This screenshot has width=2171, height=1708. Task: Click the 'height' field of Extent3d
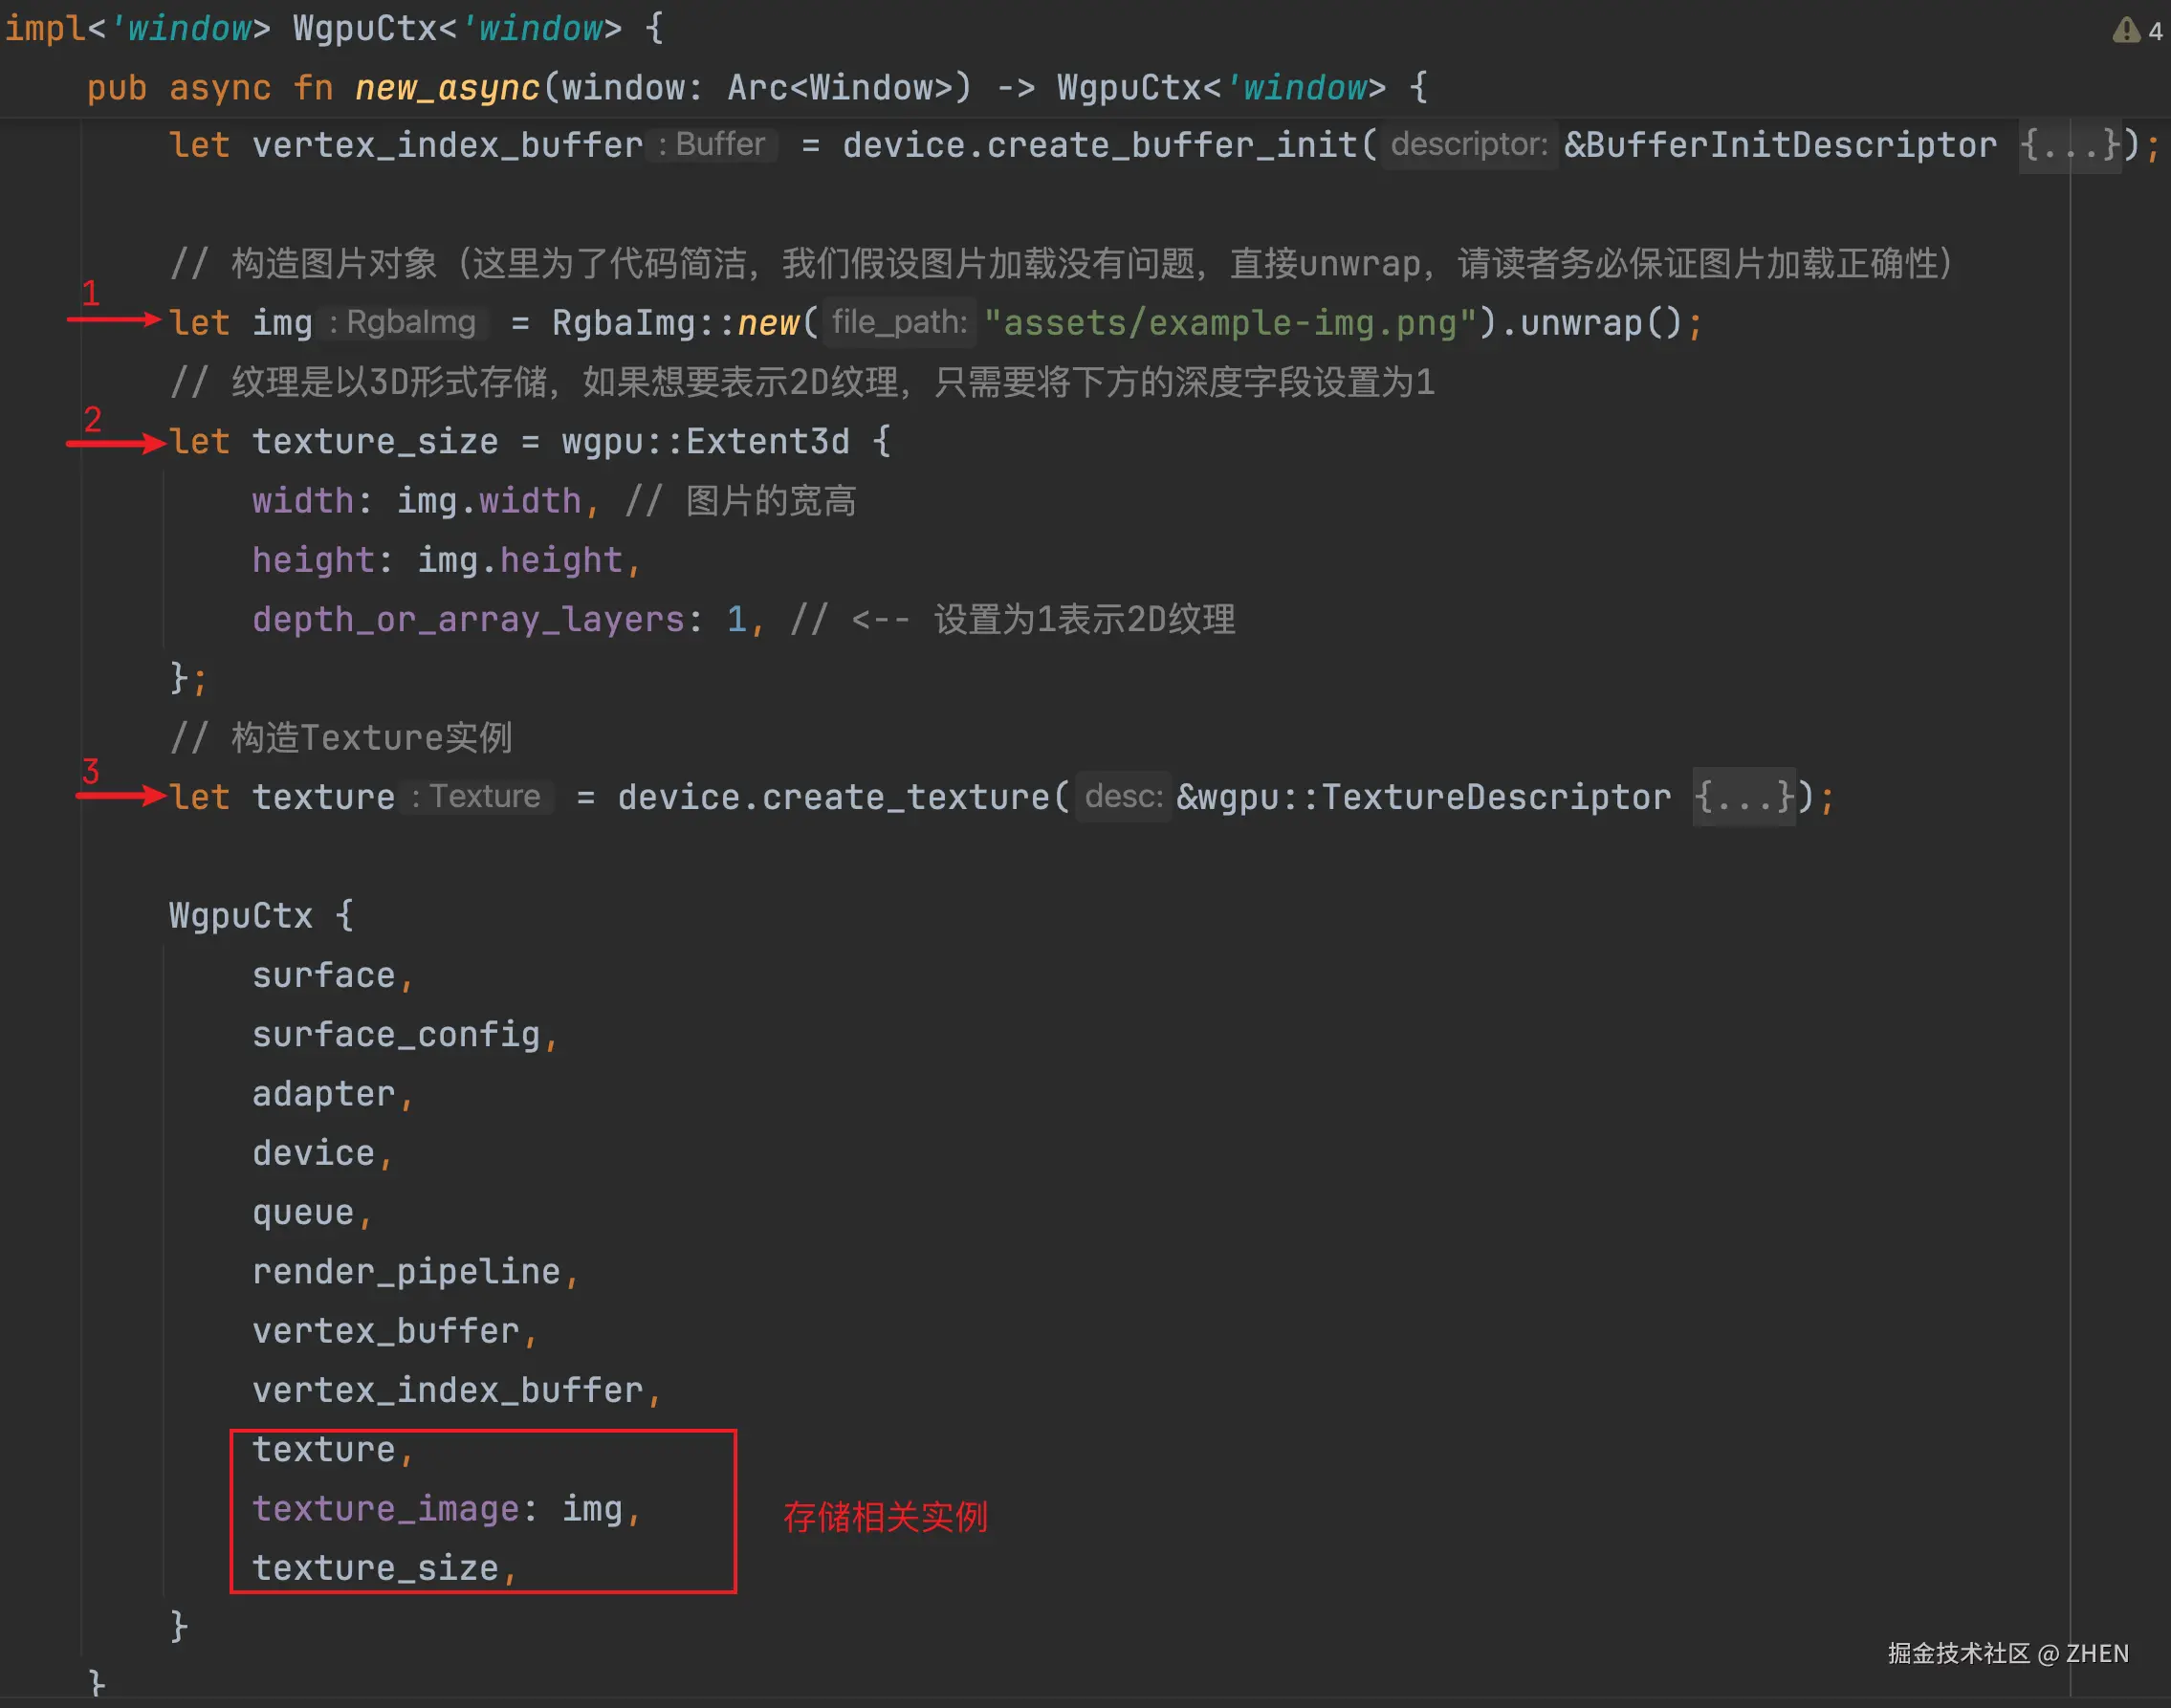[313, 560]
